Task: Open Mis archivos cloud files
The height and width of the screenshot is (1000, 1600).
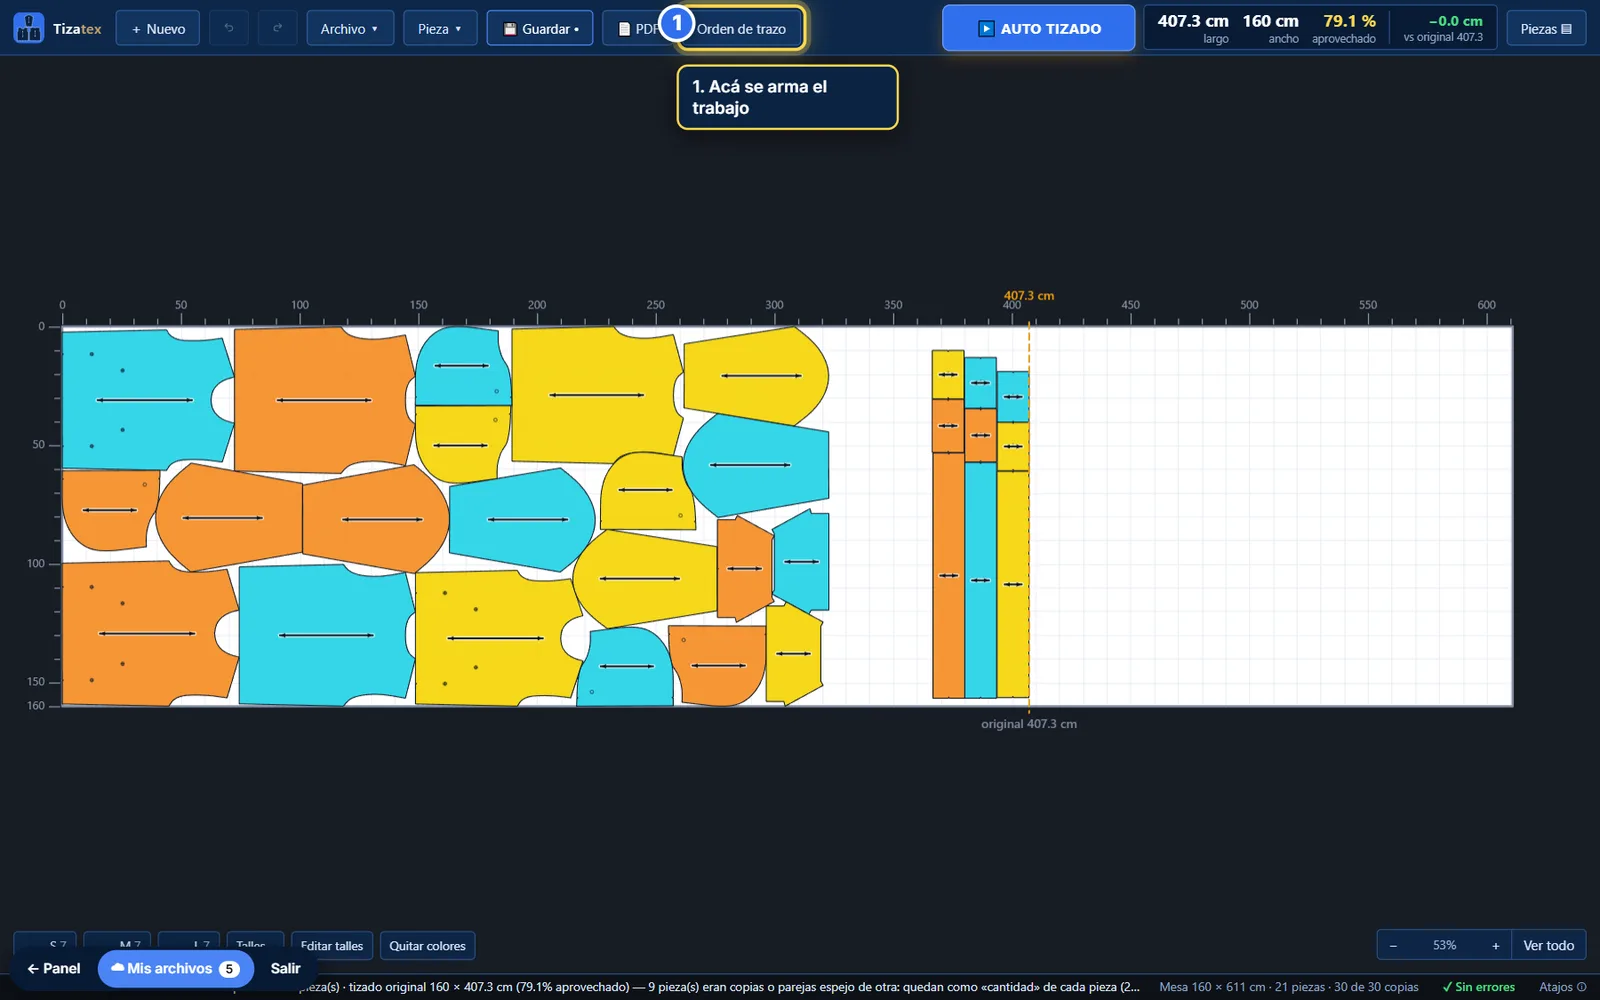Action: tap(176, 968)
